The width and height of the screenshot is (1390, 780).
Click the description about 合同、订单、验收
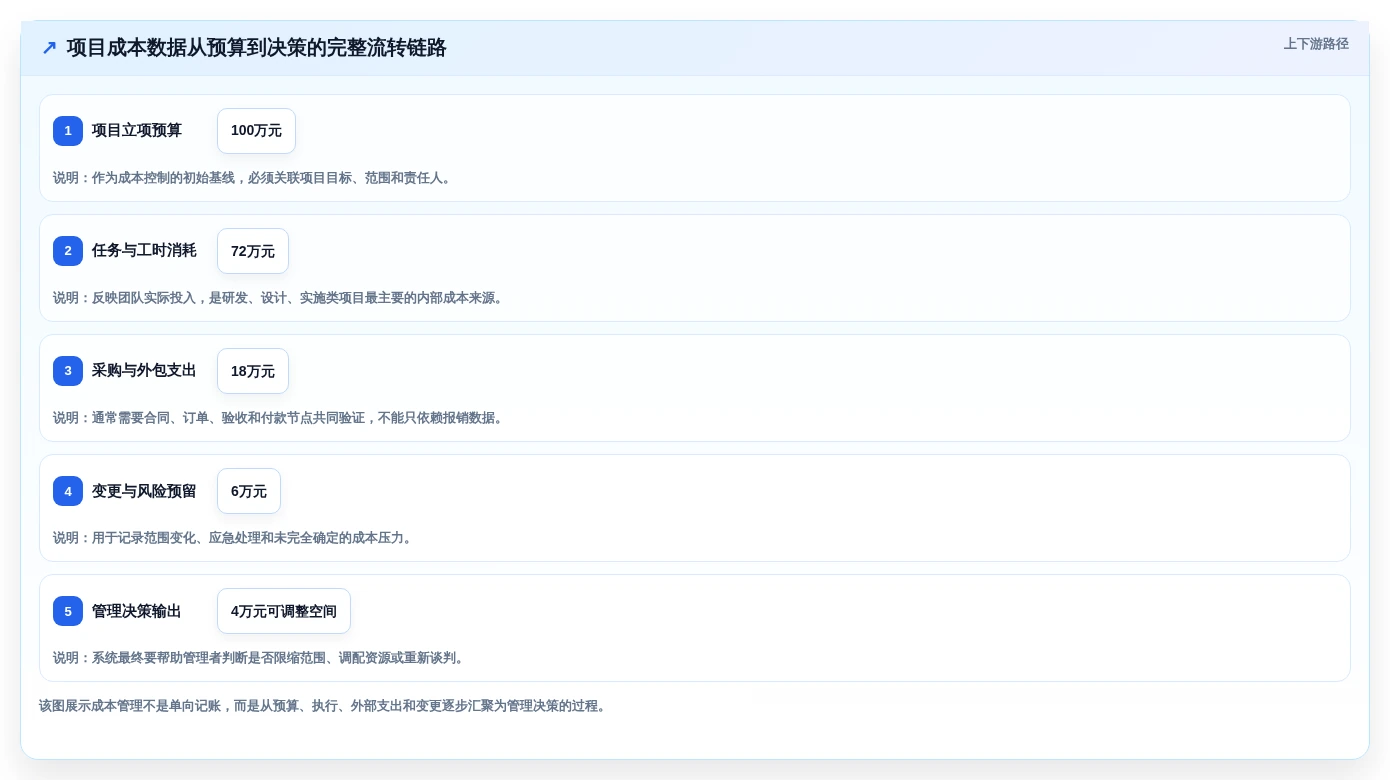280,418
